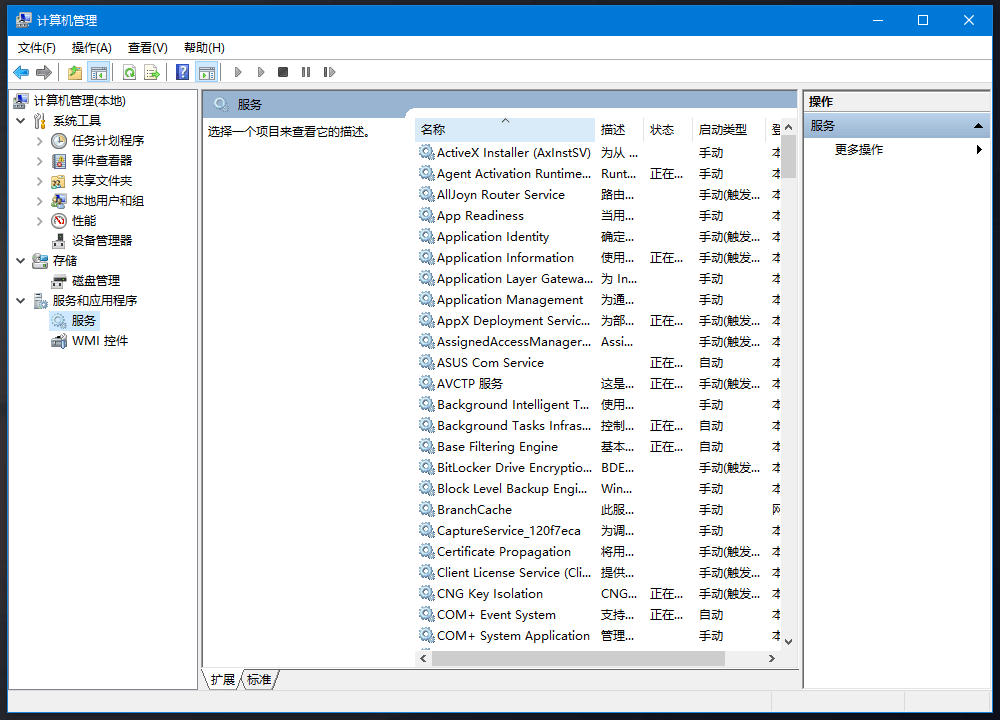Sort services by 启动类型 column header
Screen dimensions: 1000x720
pos(728,129)
